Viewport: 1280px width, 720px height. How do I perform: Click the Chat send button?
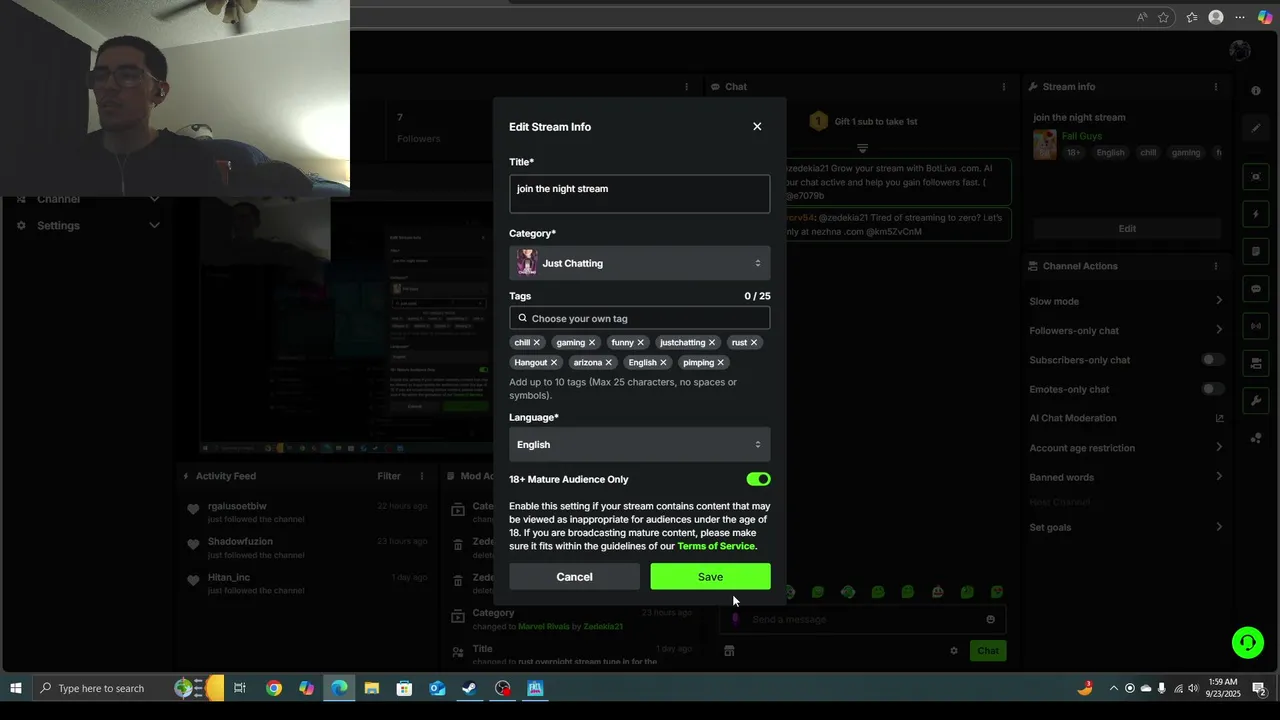(x=988, y=650)
